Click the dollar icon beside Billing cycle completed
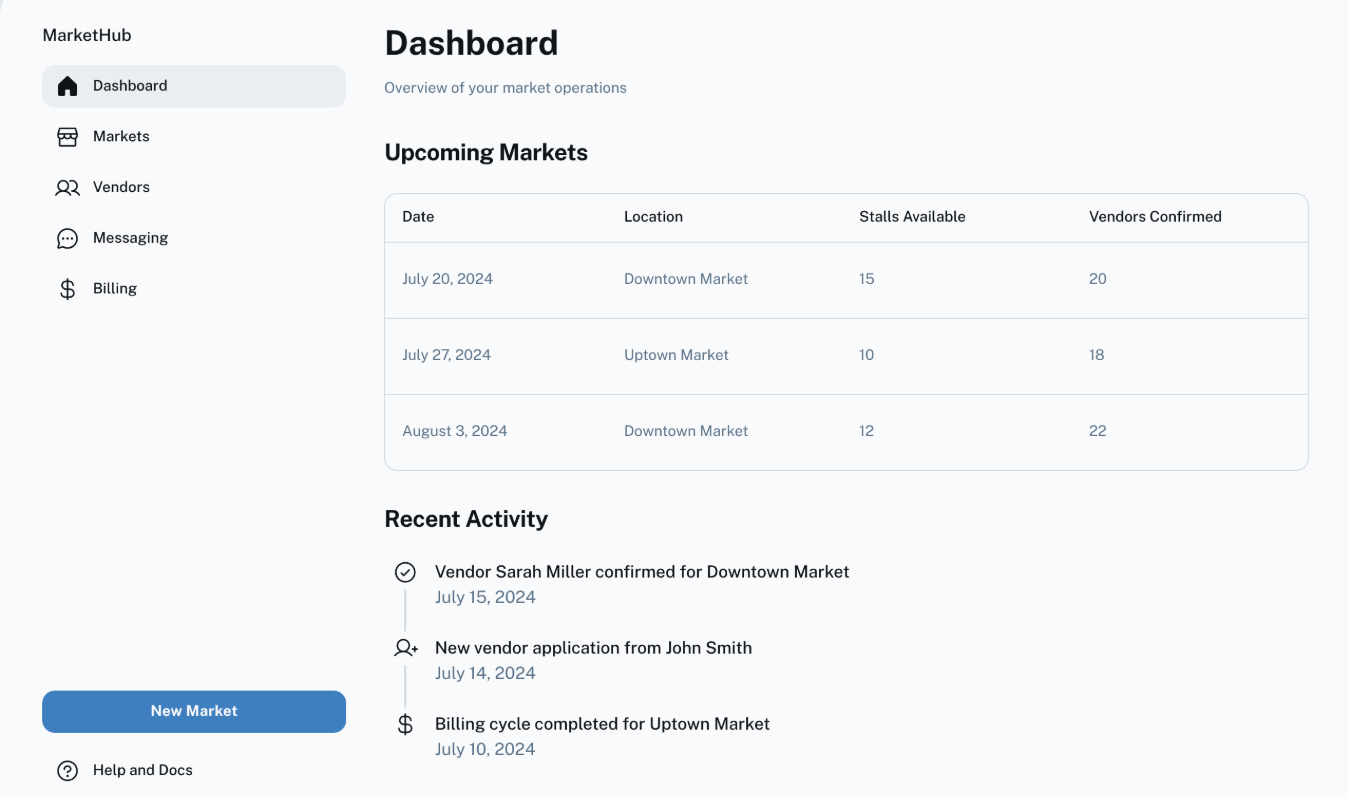The height and width of the screenshot is (799, 1348). (x=405, y=724)
